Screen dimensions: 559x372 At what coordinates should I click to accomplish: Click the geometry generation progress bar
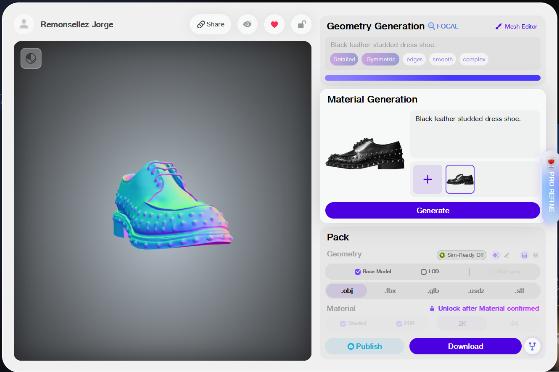tap(432, 78)
